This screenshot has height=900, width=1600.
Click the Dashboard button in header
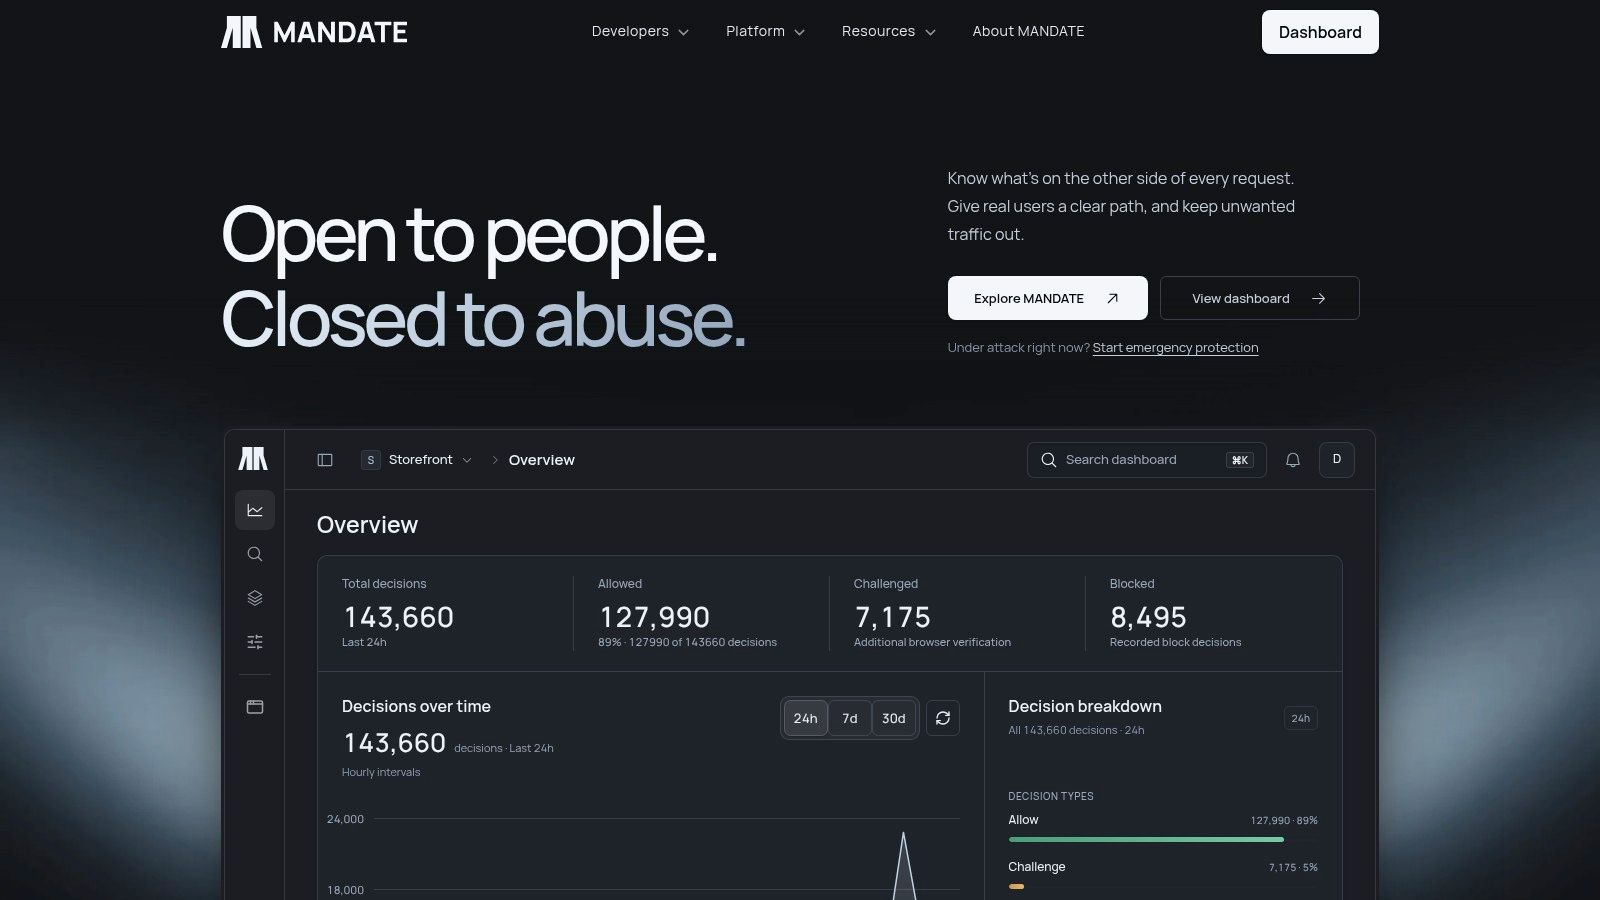[1320, 32]
